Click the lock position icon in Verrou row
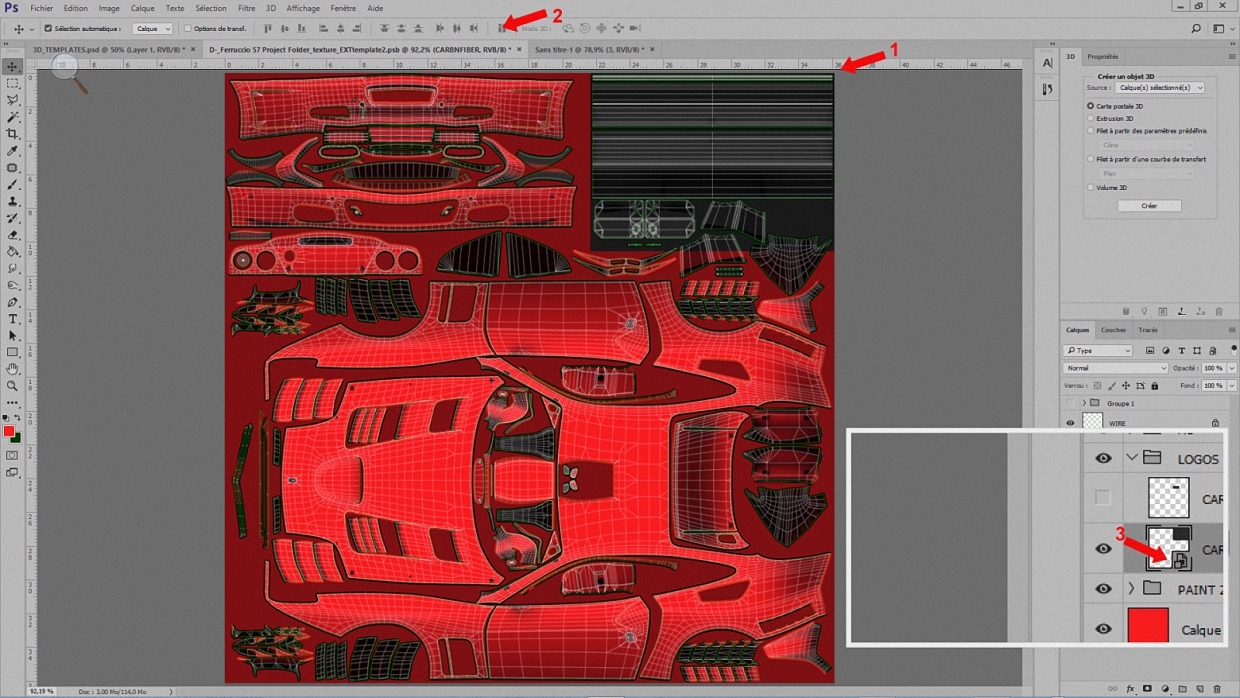This screenshot has height=698, width=1240. 1126,386
